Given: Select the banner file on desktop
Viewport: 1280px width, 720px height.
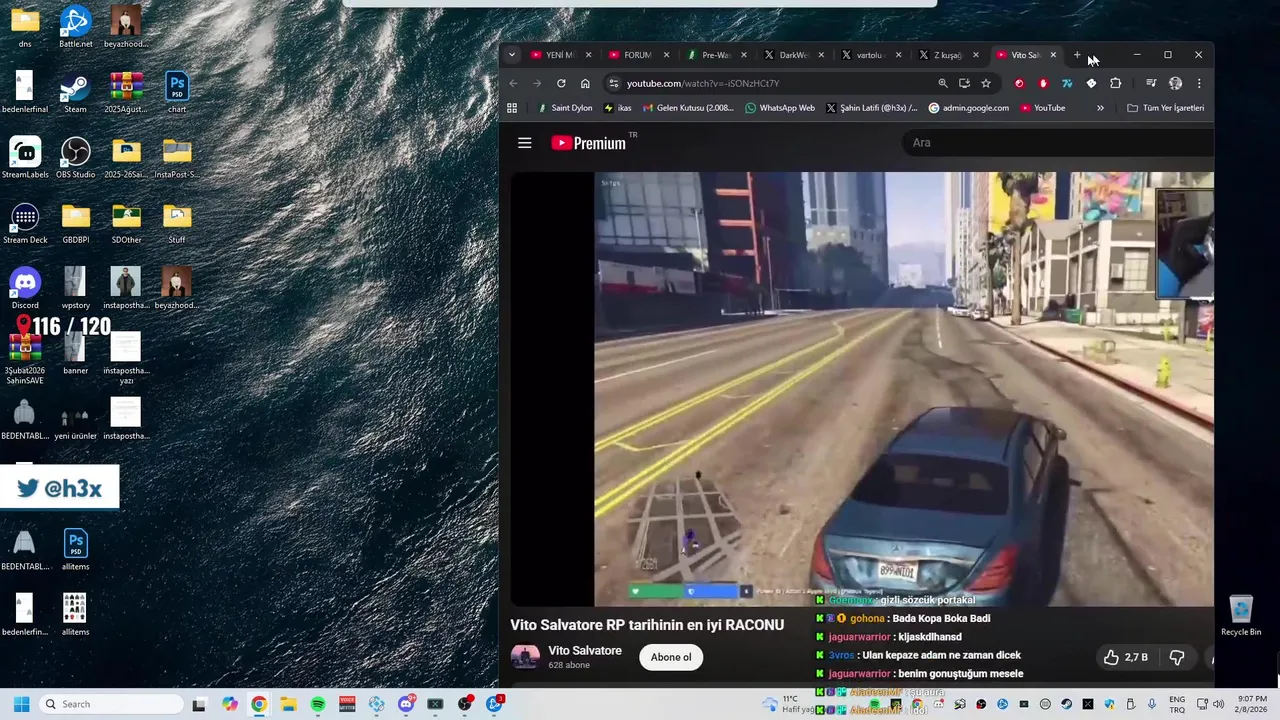Looking at the screenshot, I should pos(76,353).
